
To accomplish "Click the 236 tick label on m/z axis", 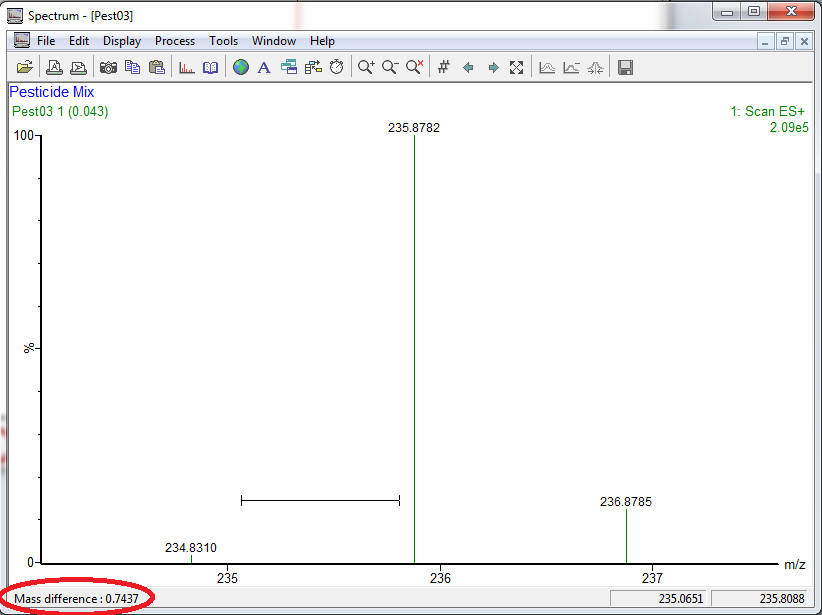I will tap(440, 578).
